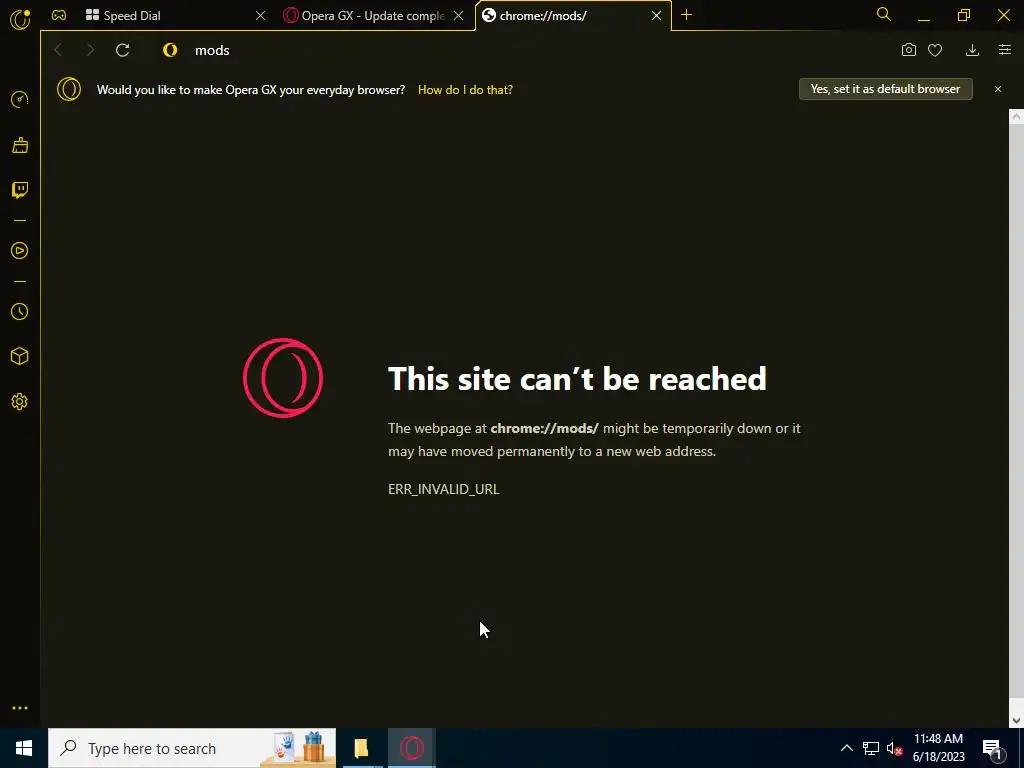1024x768 pixels.
Task: Open taskbar clock showing 11:48 AM
Action: [x=938, y=748]
